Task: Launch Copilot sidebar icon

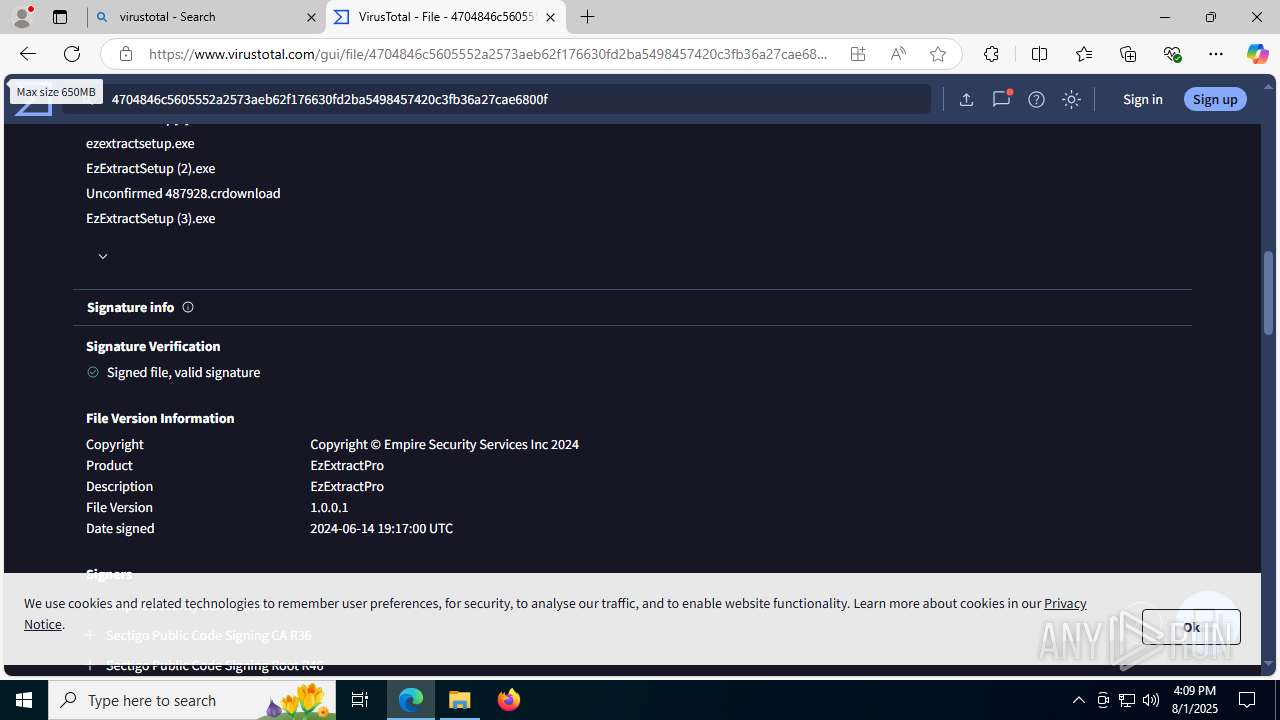Action: click(1257, 54)
